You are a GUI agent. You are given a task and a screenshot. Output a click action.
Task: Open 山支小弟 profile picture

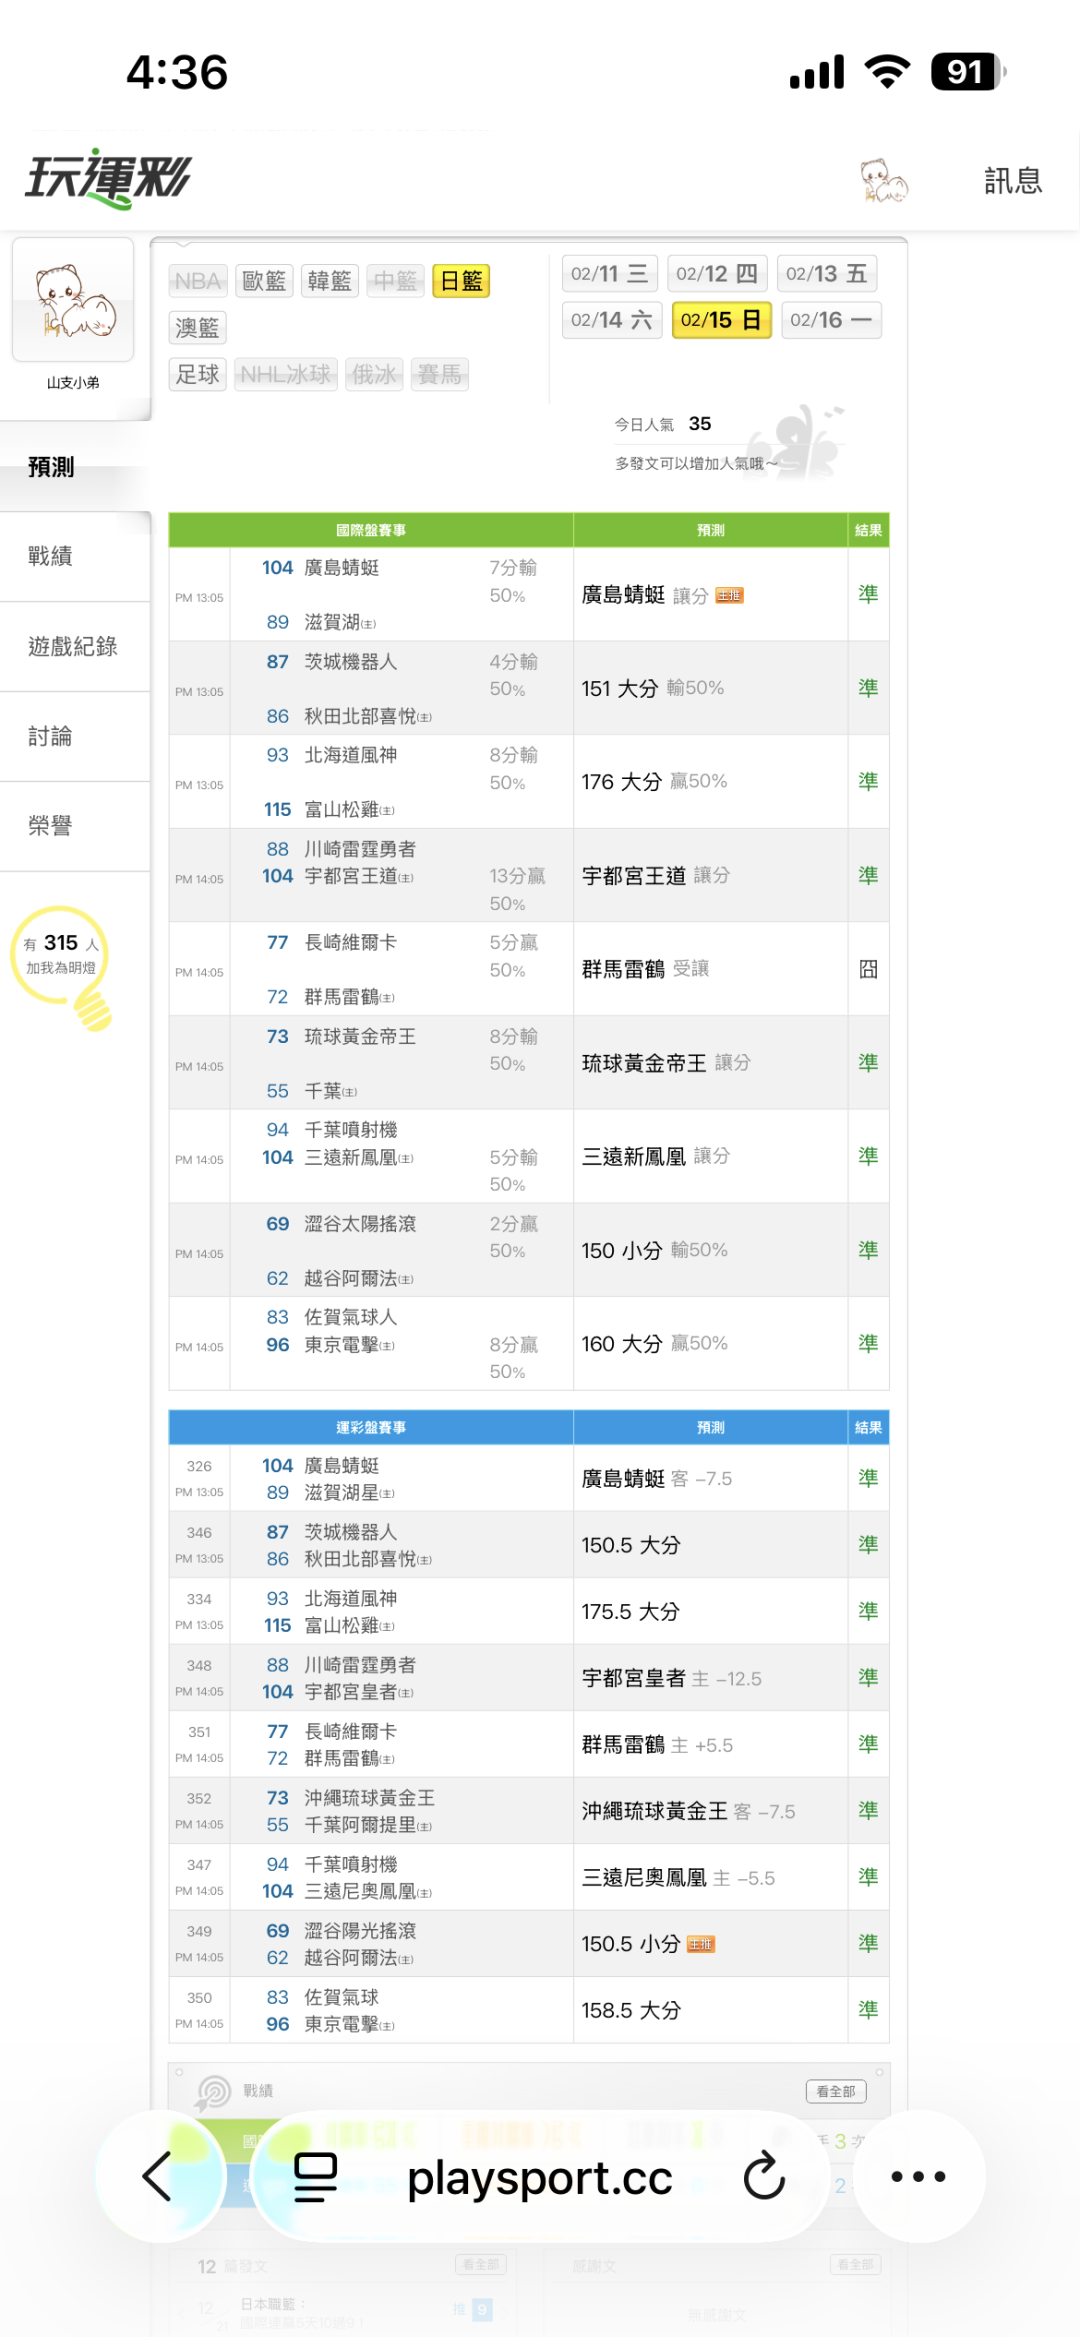tap(73, 300)
